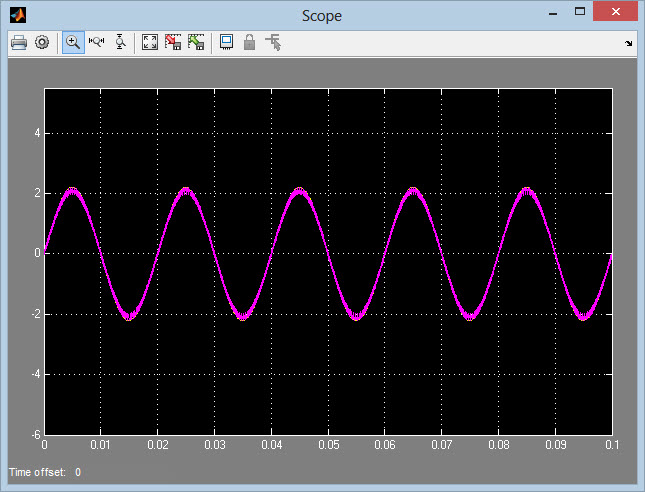Screen dimensions: 645x492
Task: Click the Autoscale icon
Action: coord(150,42)
